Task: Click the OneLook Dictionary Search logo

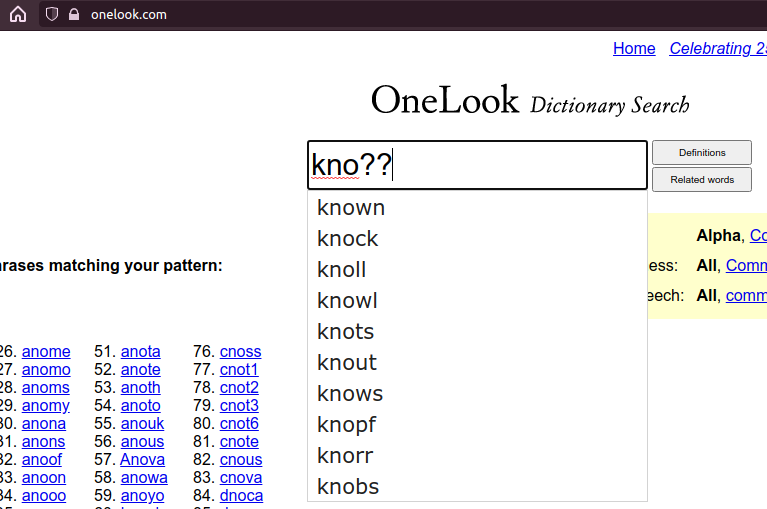Action: tap(530, 100)
